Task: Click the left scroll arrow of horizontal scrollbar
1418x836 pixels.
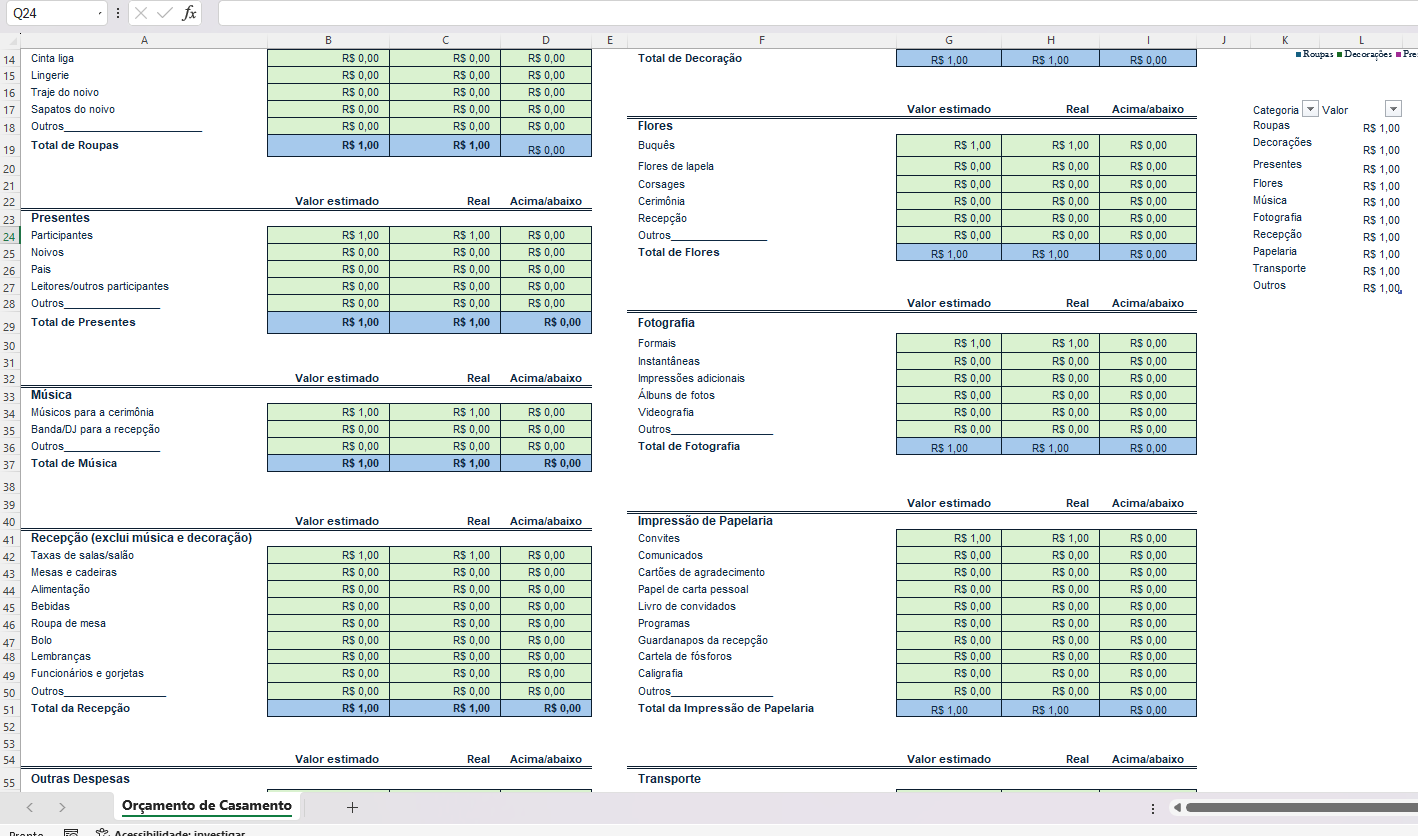Action: pyautogui.click(x=1177, y=807)
